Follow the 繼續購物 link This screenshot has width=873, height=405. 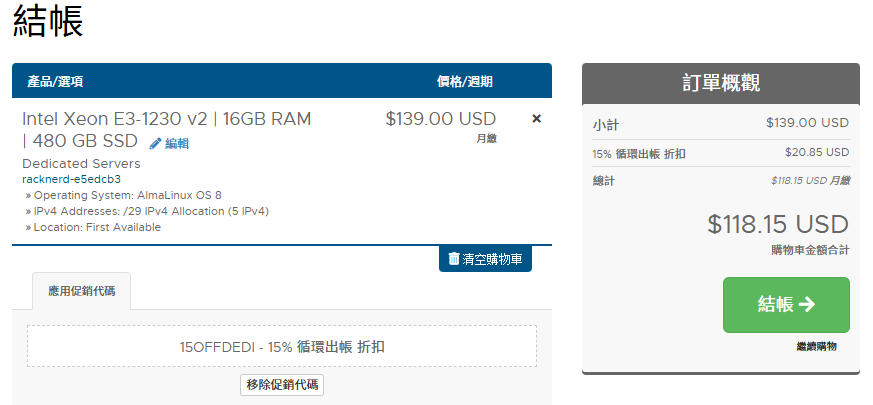tap(816, 346)
